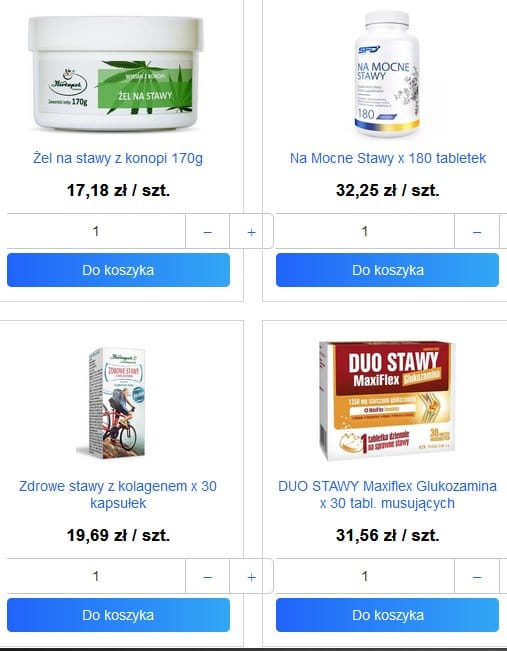
Task: Increase quantity of Zdrowe stawy z kolagenem
Action: (251, 576)
